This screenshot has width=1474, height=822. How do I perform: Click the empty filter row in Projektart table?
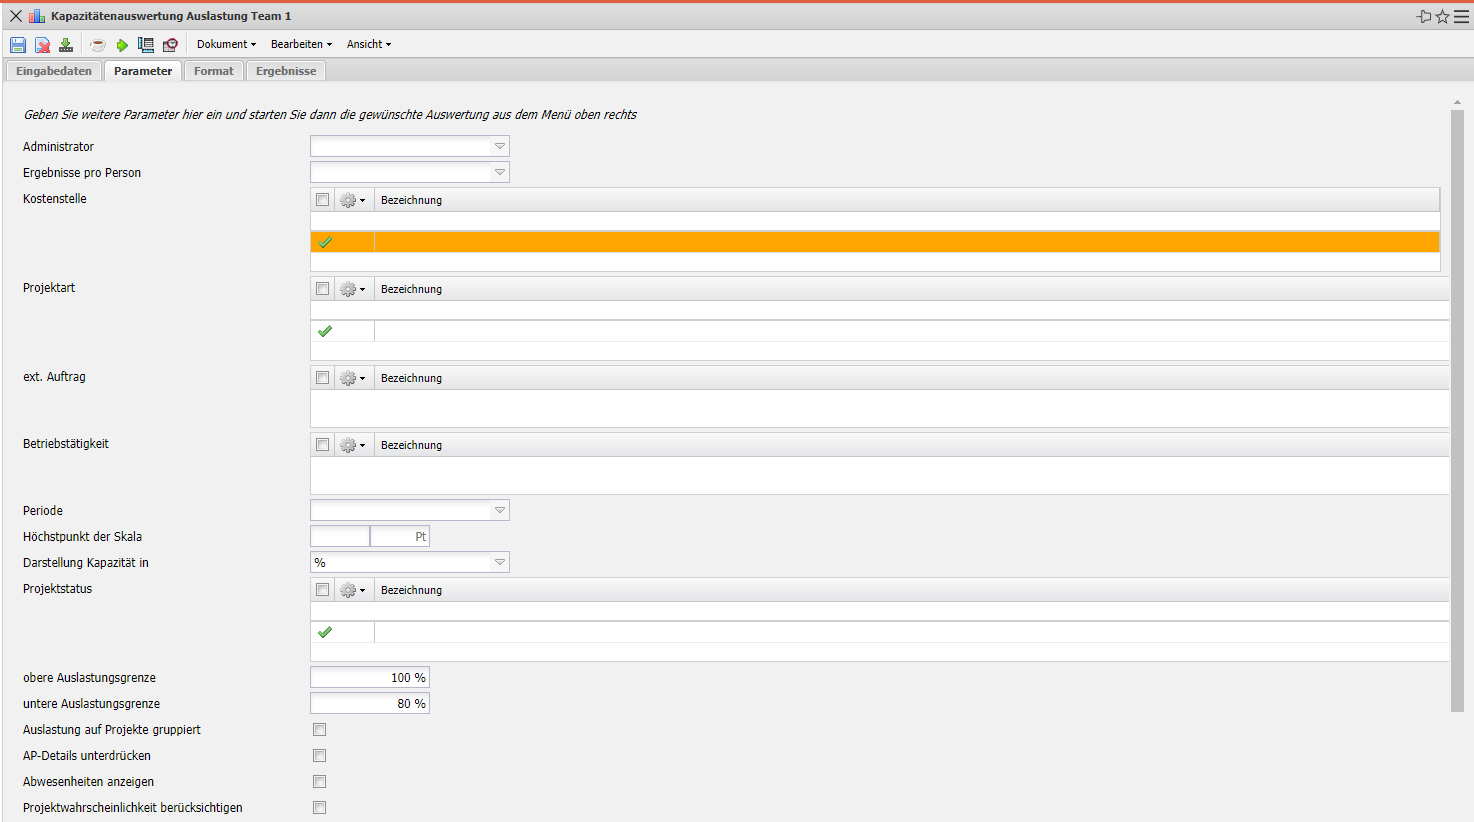point(880,310)
